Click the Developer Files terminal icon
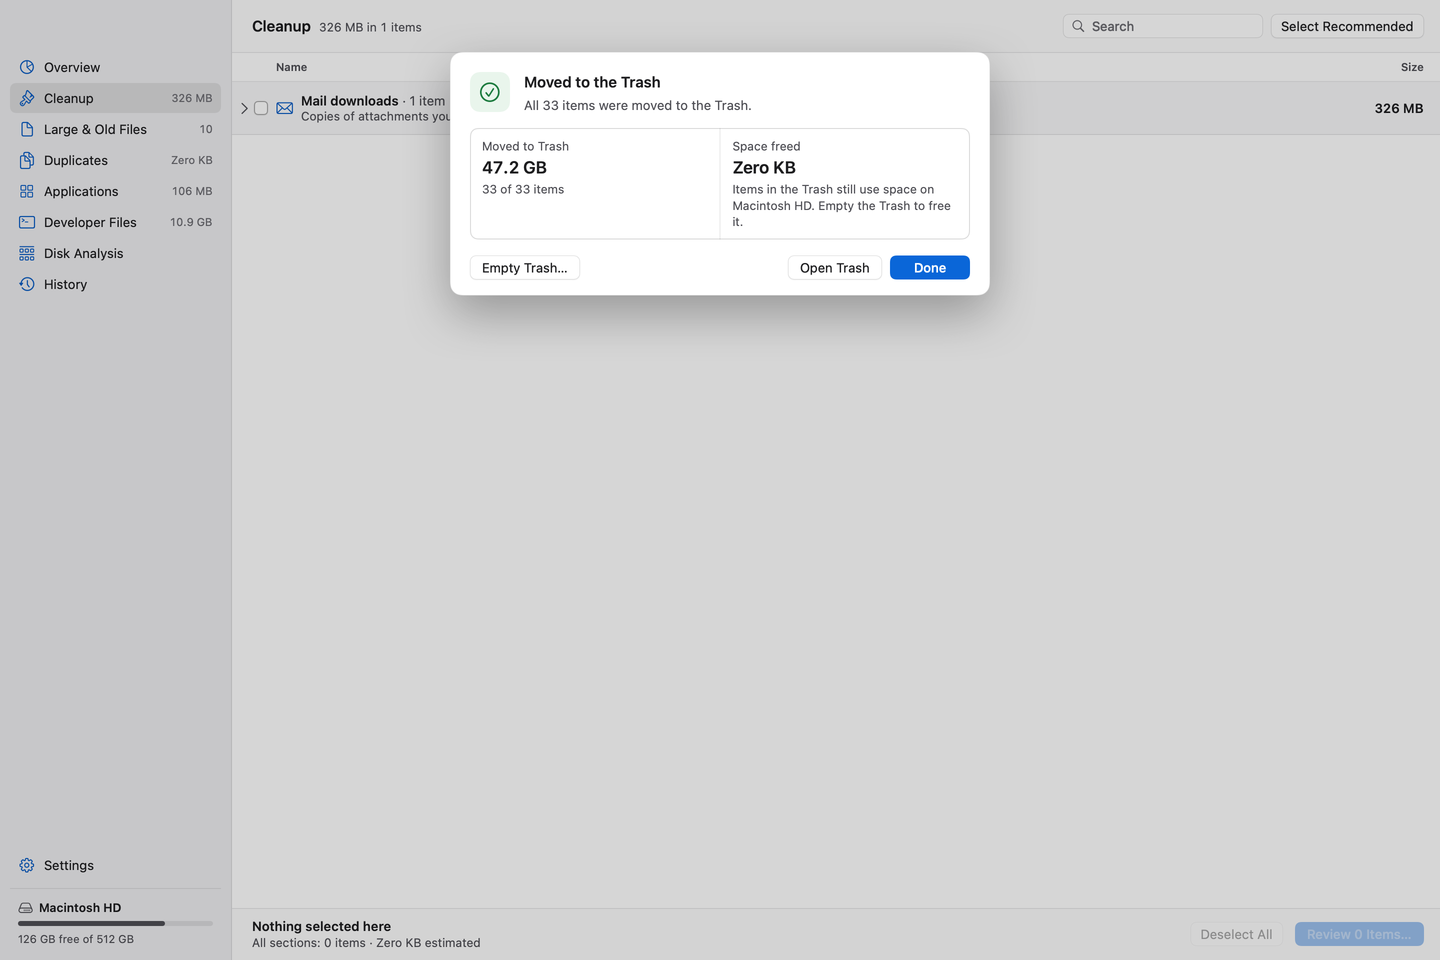This screenshot has width=1440, height=960. point(27,222)
